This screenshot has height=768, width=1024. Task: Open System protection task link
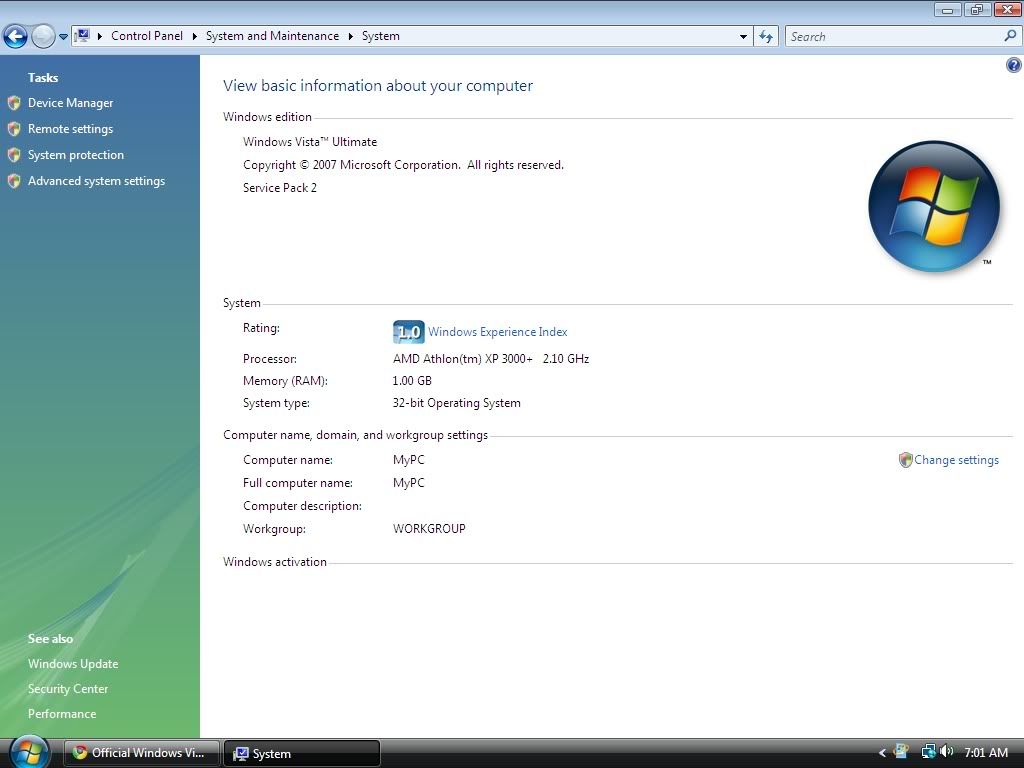pyautogui.click(x=76, y=155)
